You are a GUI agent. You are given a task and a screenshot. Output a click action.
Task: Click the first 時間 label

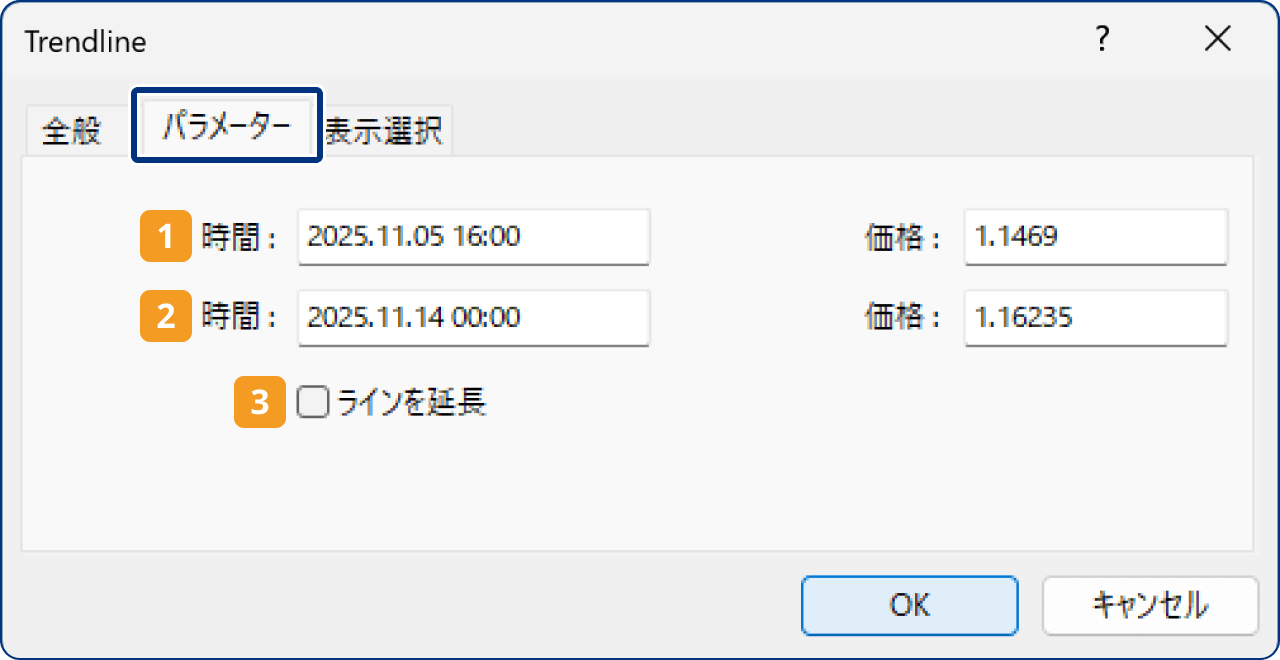click(x=239, y=237)
